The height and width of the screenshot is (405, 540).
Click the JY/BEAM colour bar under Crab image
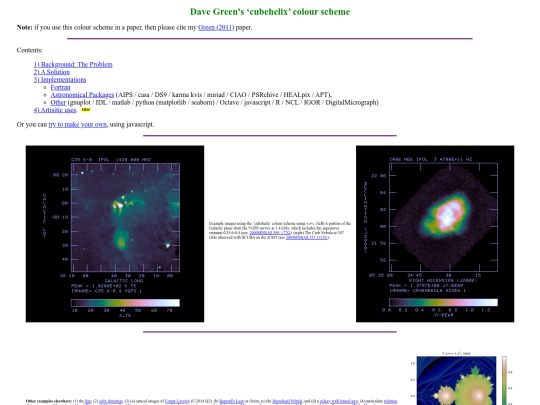443,302
